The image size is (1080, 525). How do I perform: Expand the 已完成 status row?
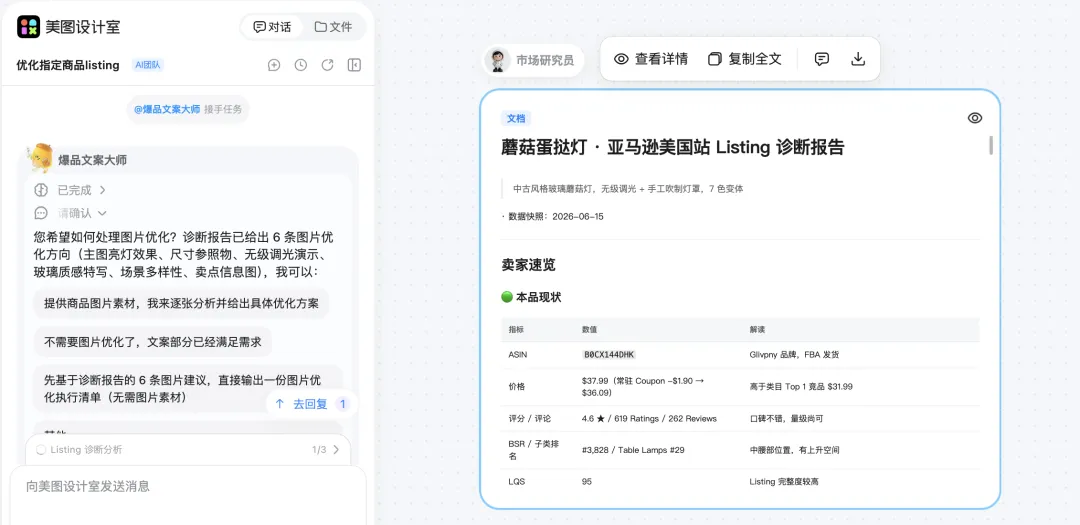pos(70,189)
